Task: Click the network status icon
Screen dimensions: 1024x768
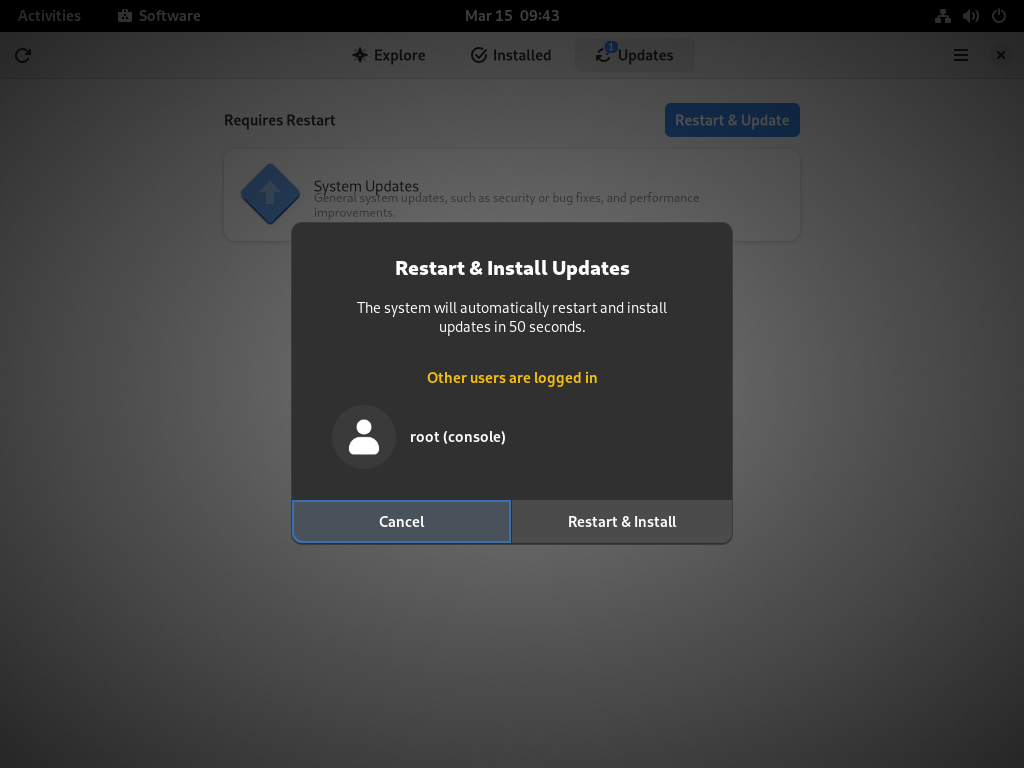Action: click(942, 16)
